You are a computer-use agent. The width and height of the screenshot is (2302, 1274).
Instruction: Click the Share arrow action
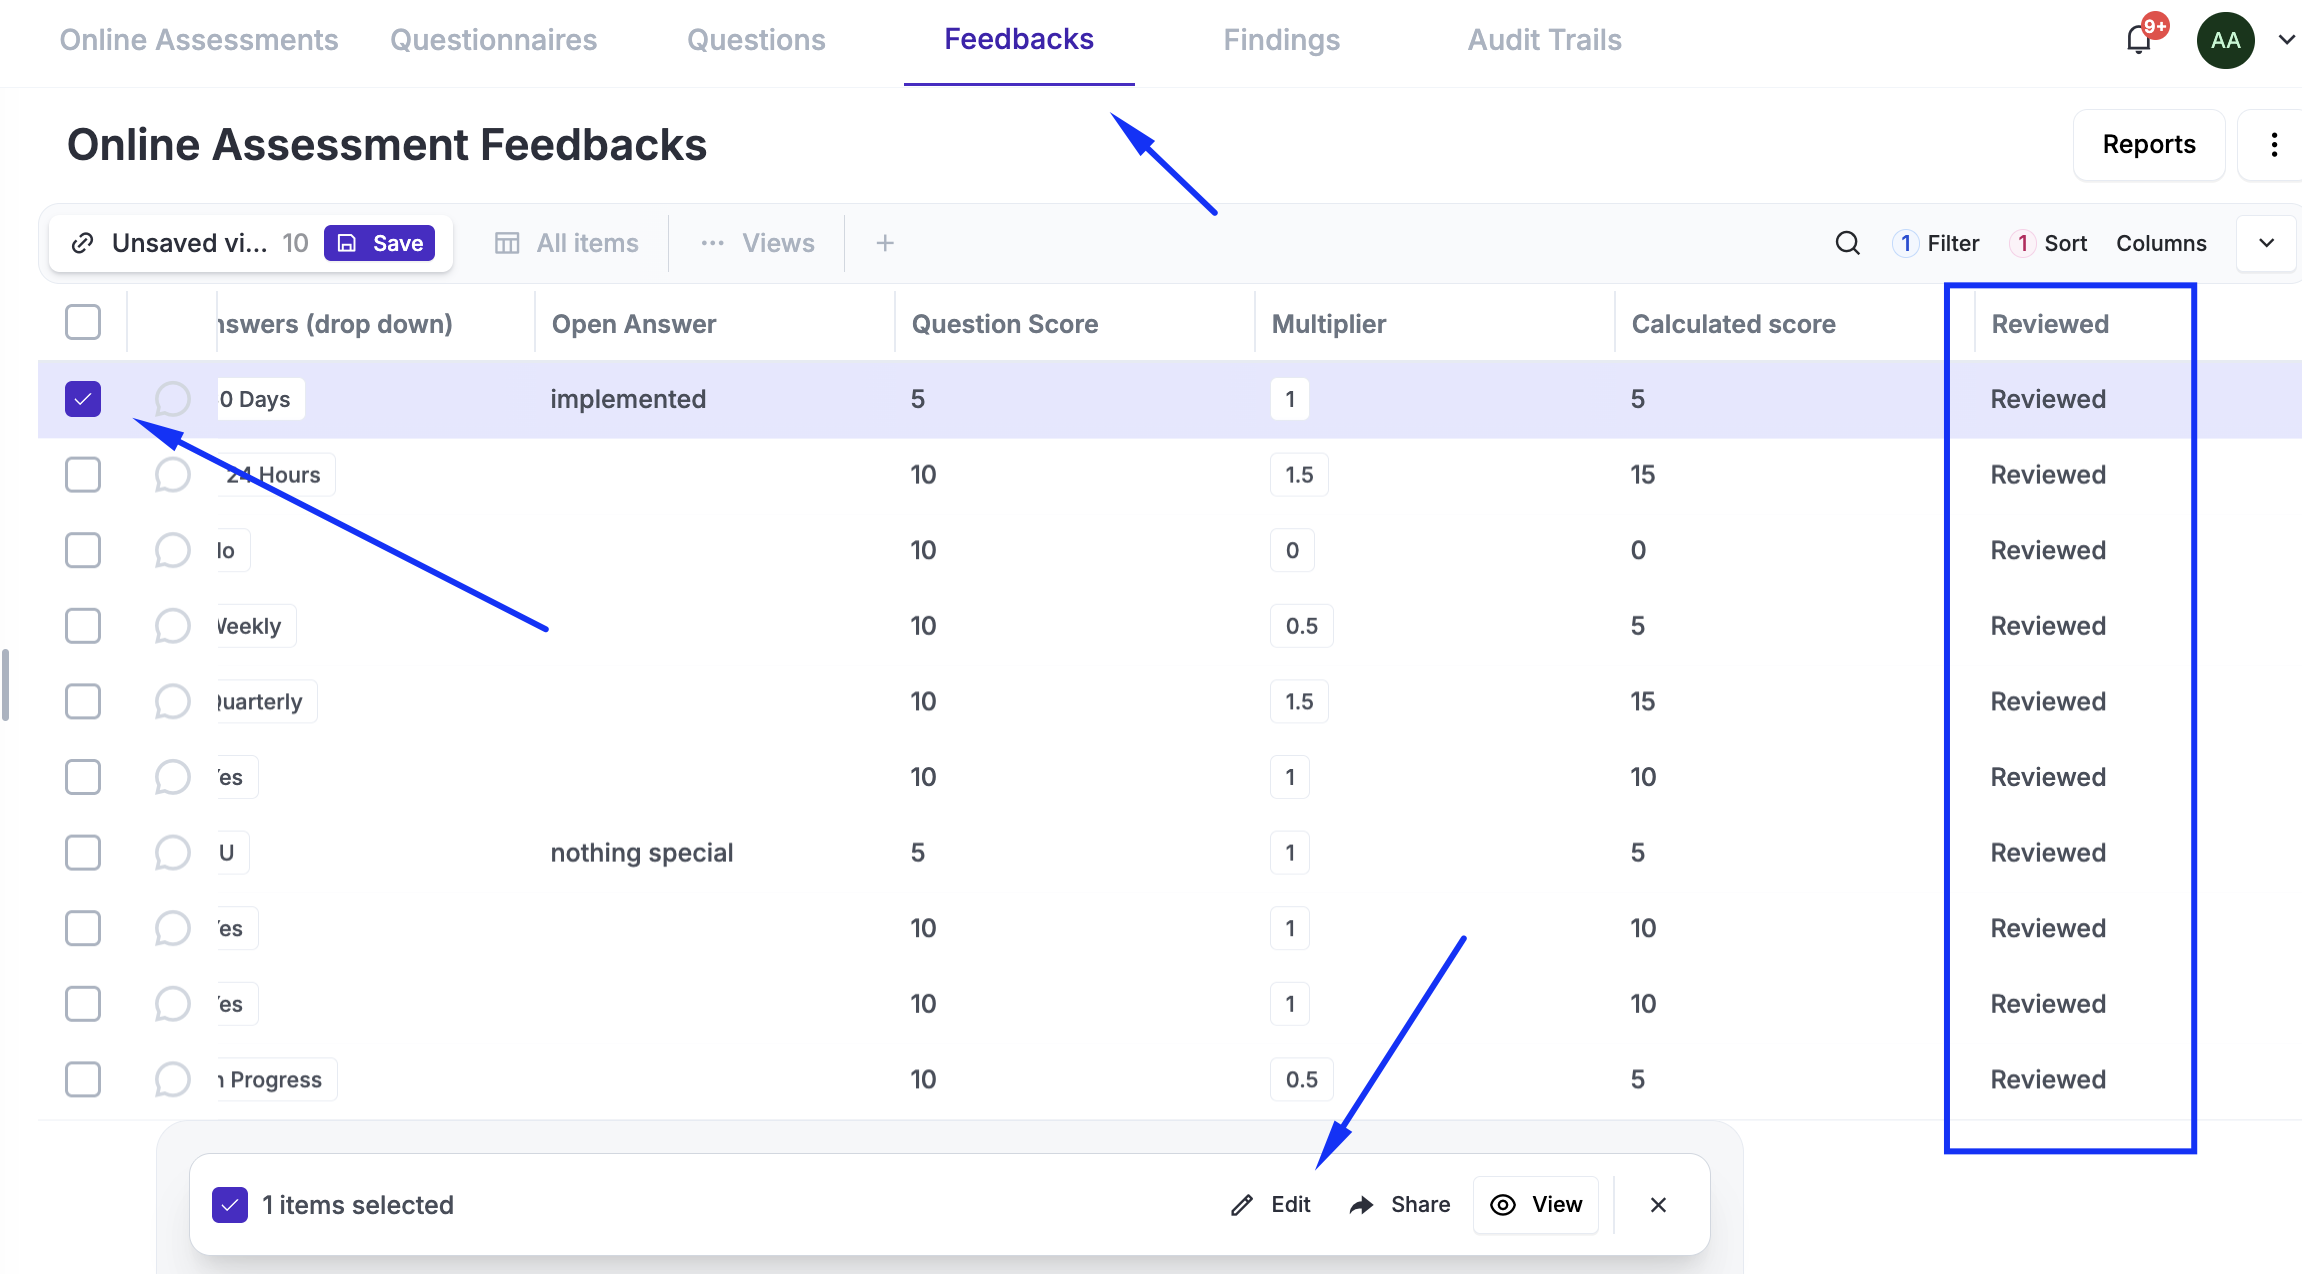click(1400, 1205)
